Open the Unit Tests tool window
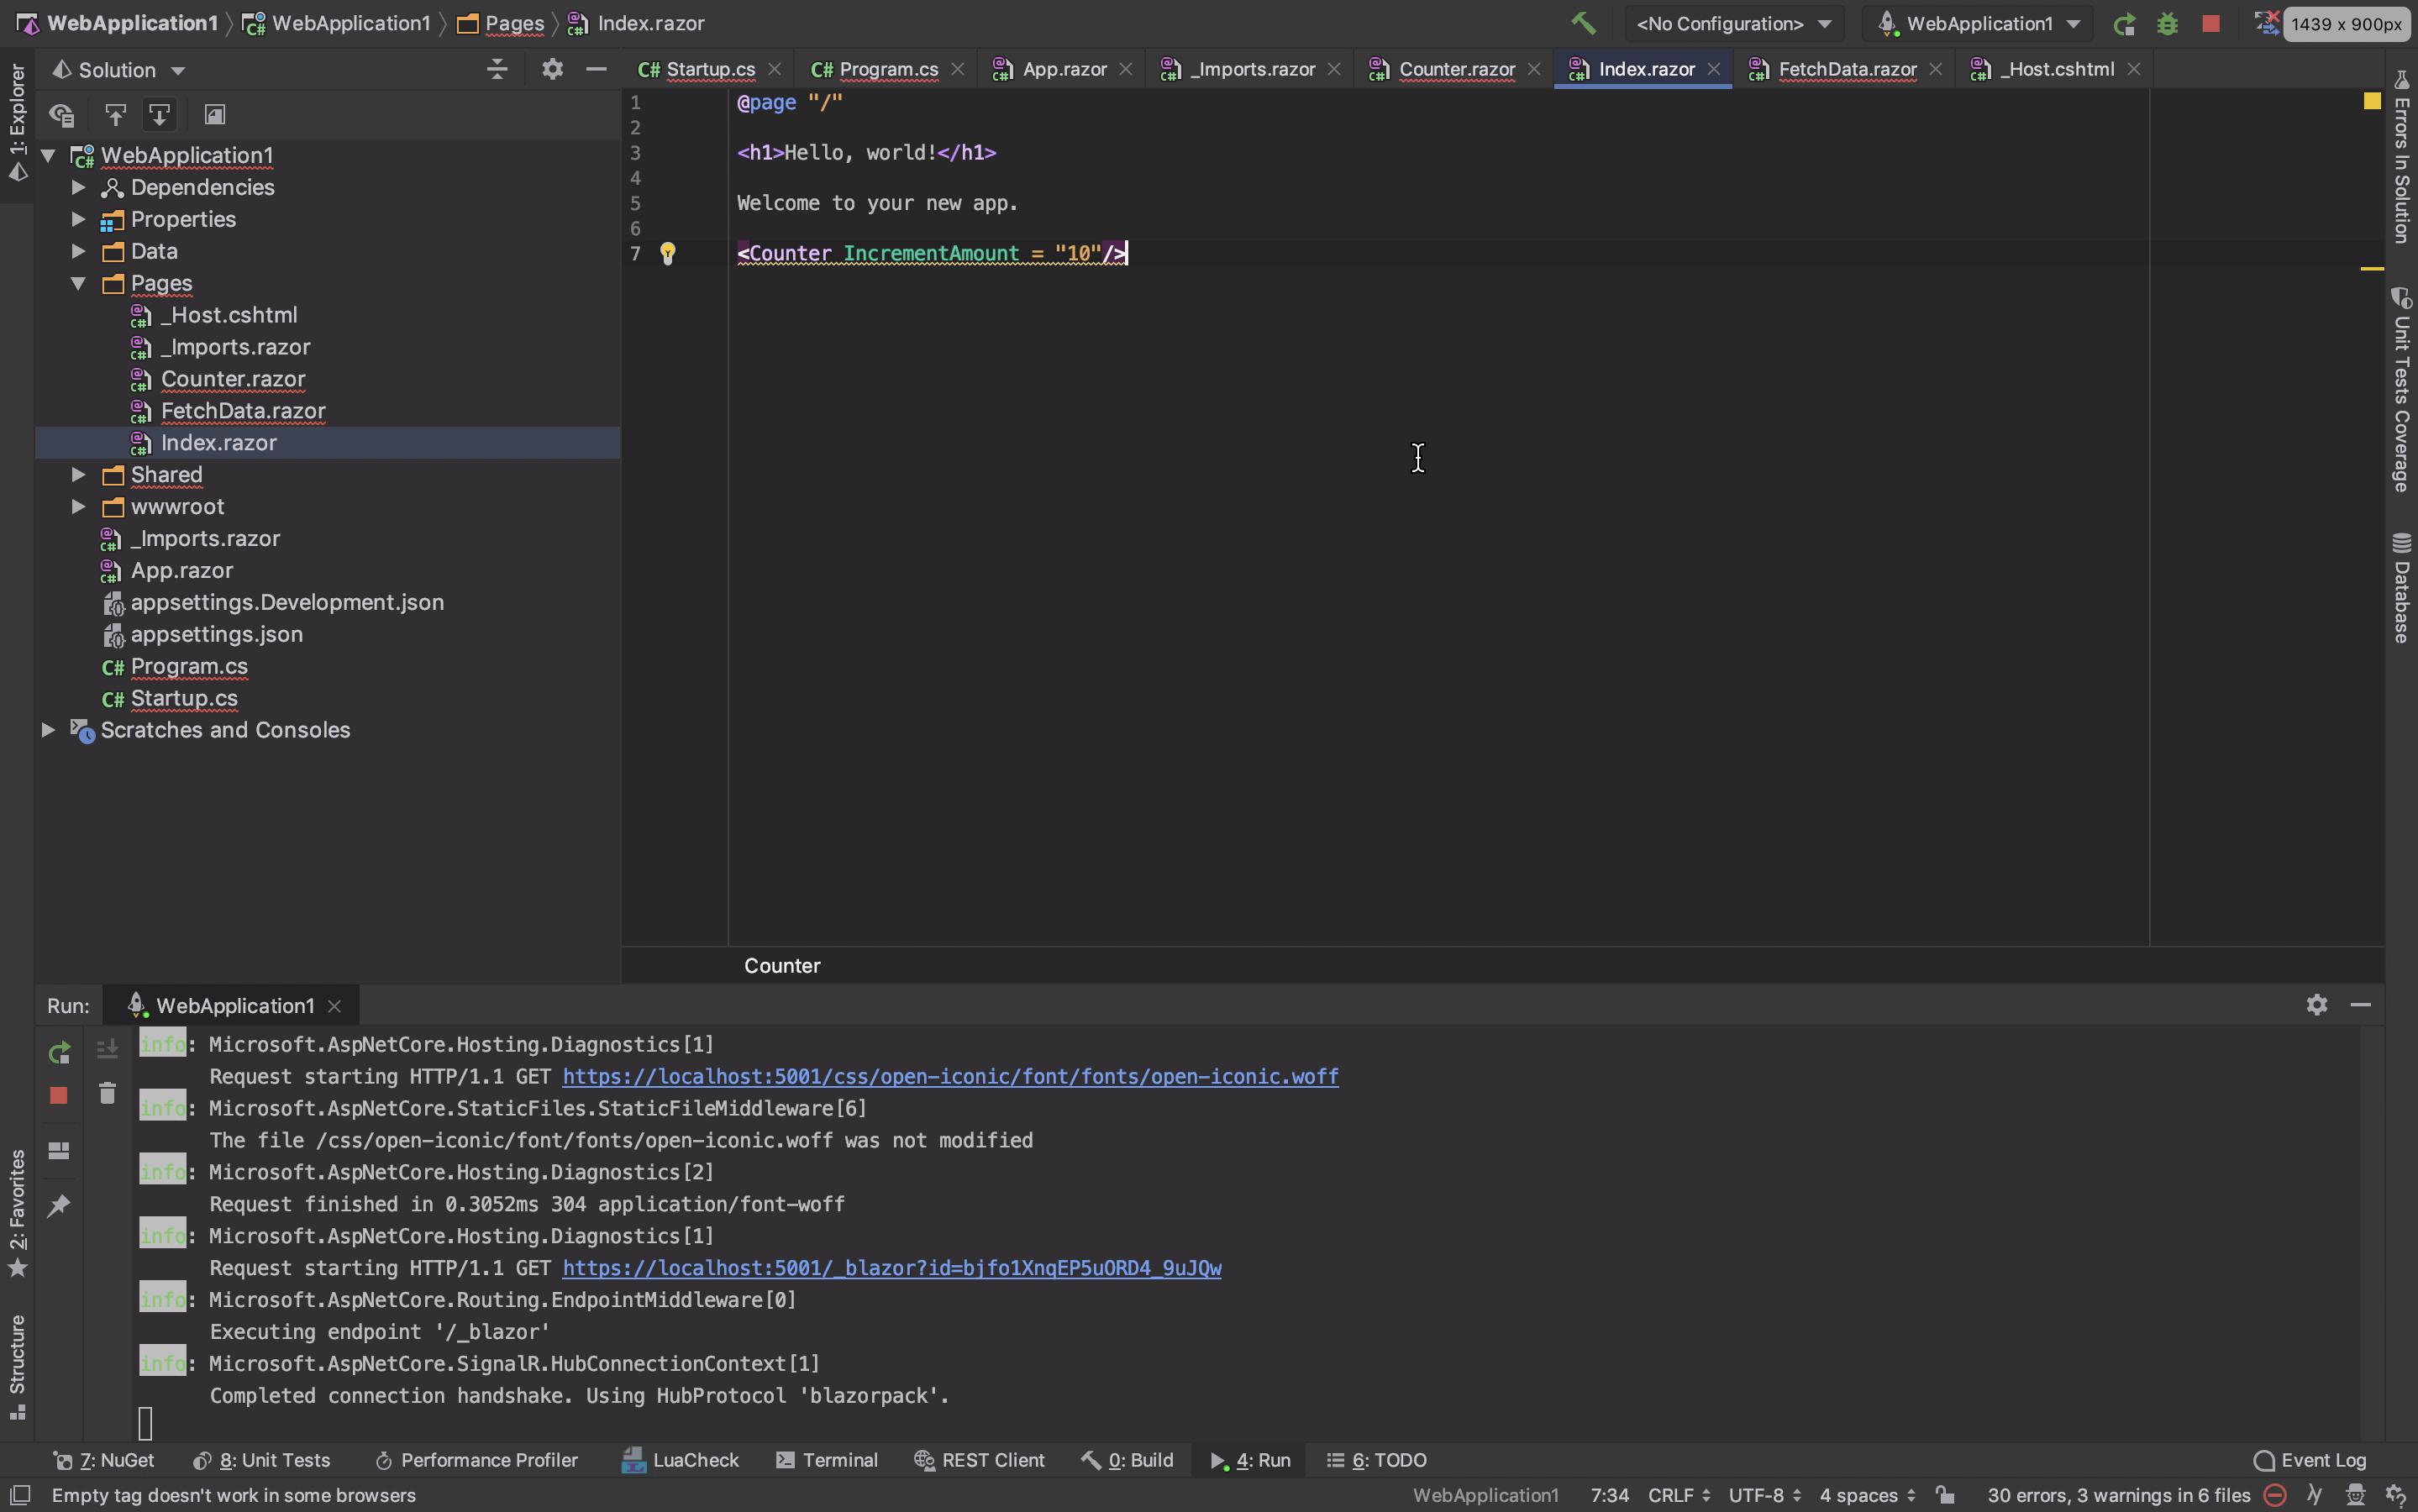The width and height of the screenshot is (2418, 1512). pyautogui.click(x=261, y=1460)
